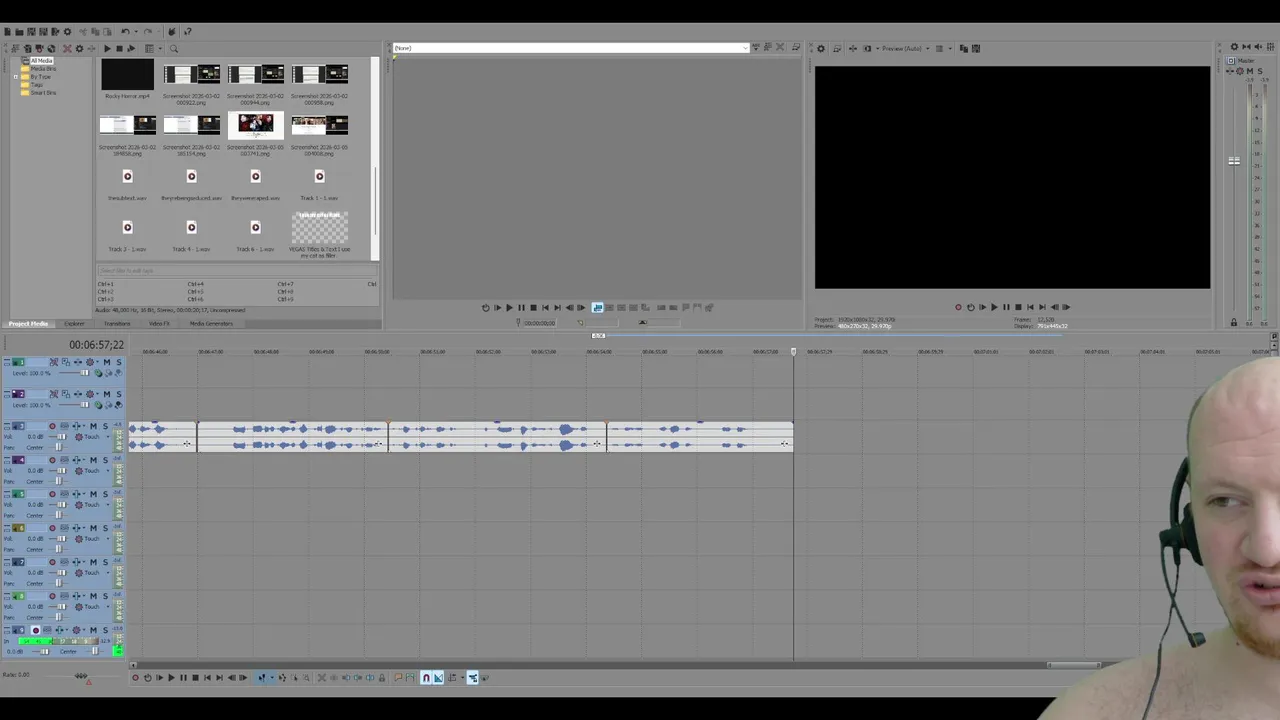The image size is (1280, 720).
Task: Select the normal edit tool
Action: pos(262,678)
